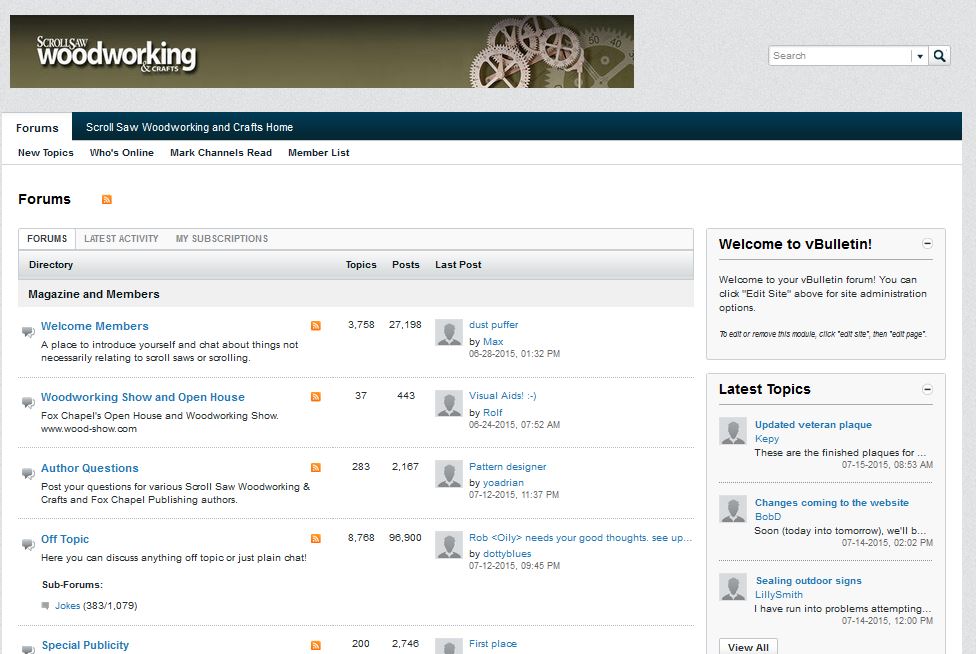Click the search magnifier icon

tap(940, 56)
